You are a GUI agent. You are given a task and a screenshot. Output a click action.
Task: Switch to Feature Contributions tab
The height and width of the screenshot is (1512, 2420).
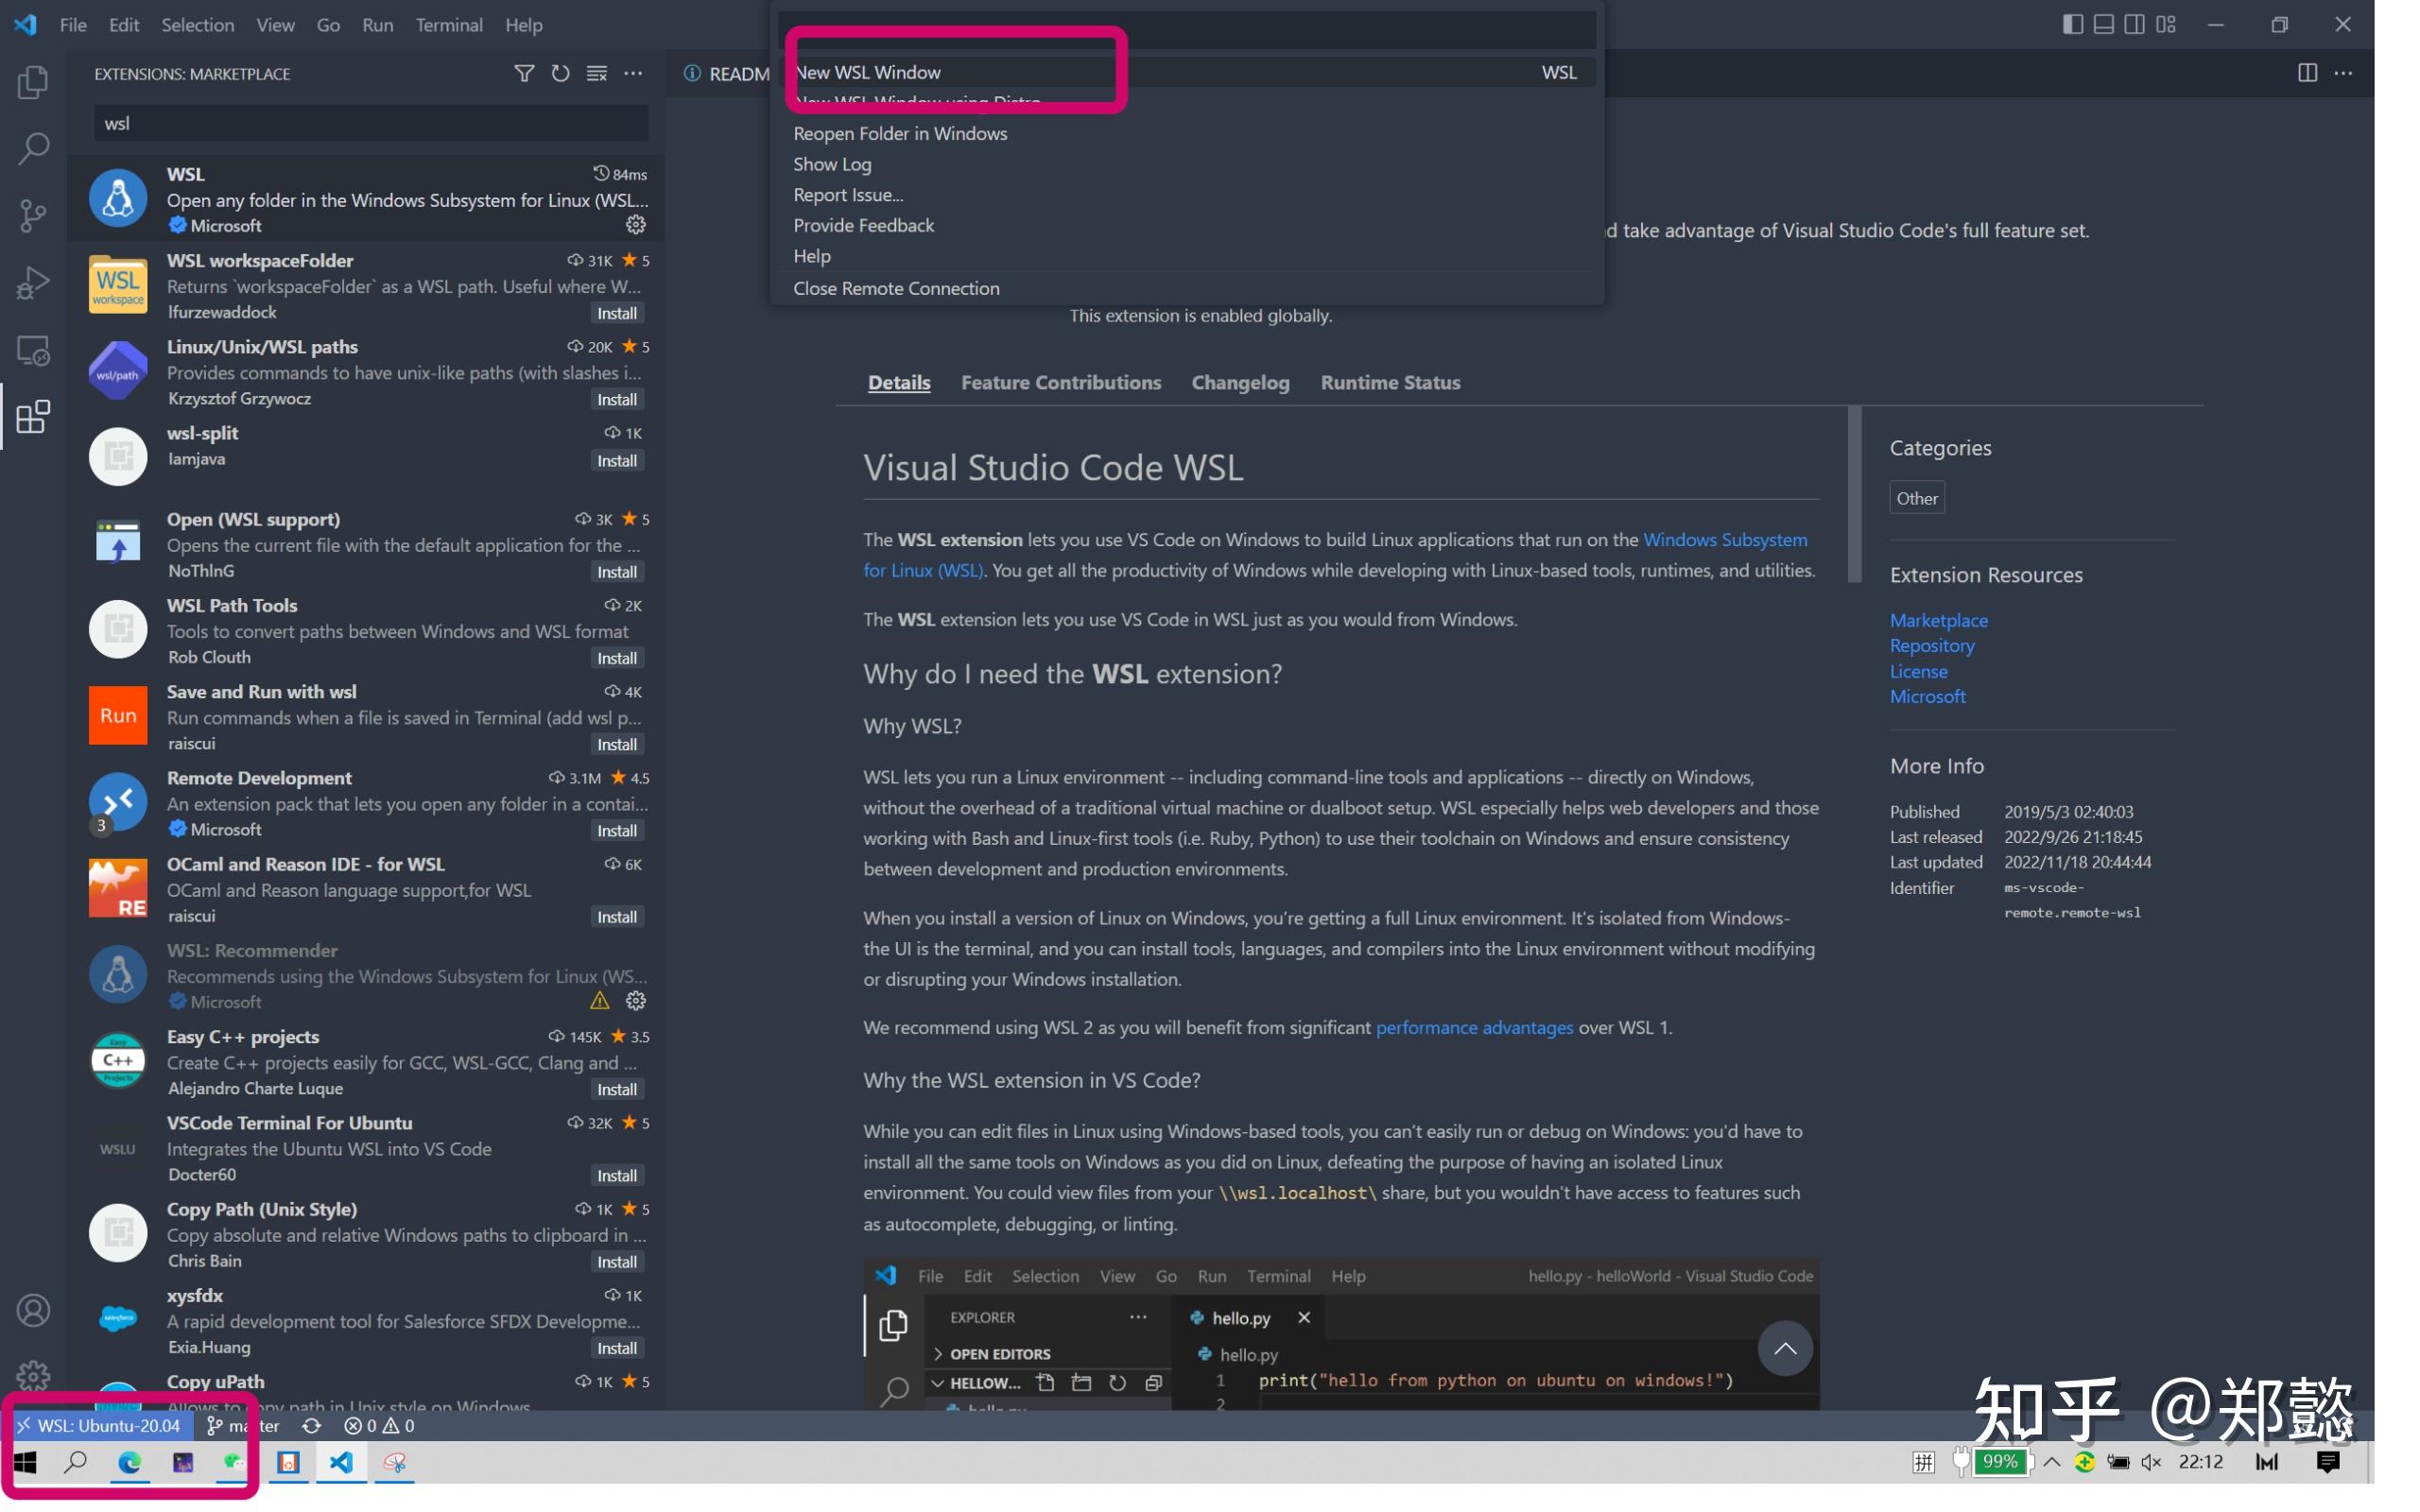click(1061, 382)
